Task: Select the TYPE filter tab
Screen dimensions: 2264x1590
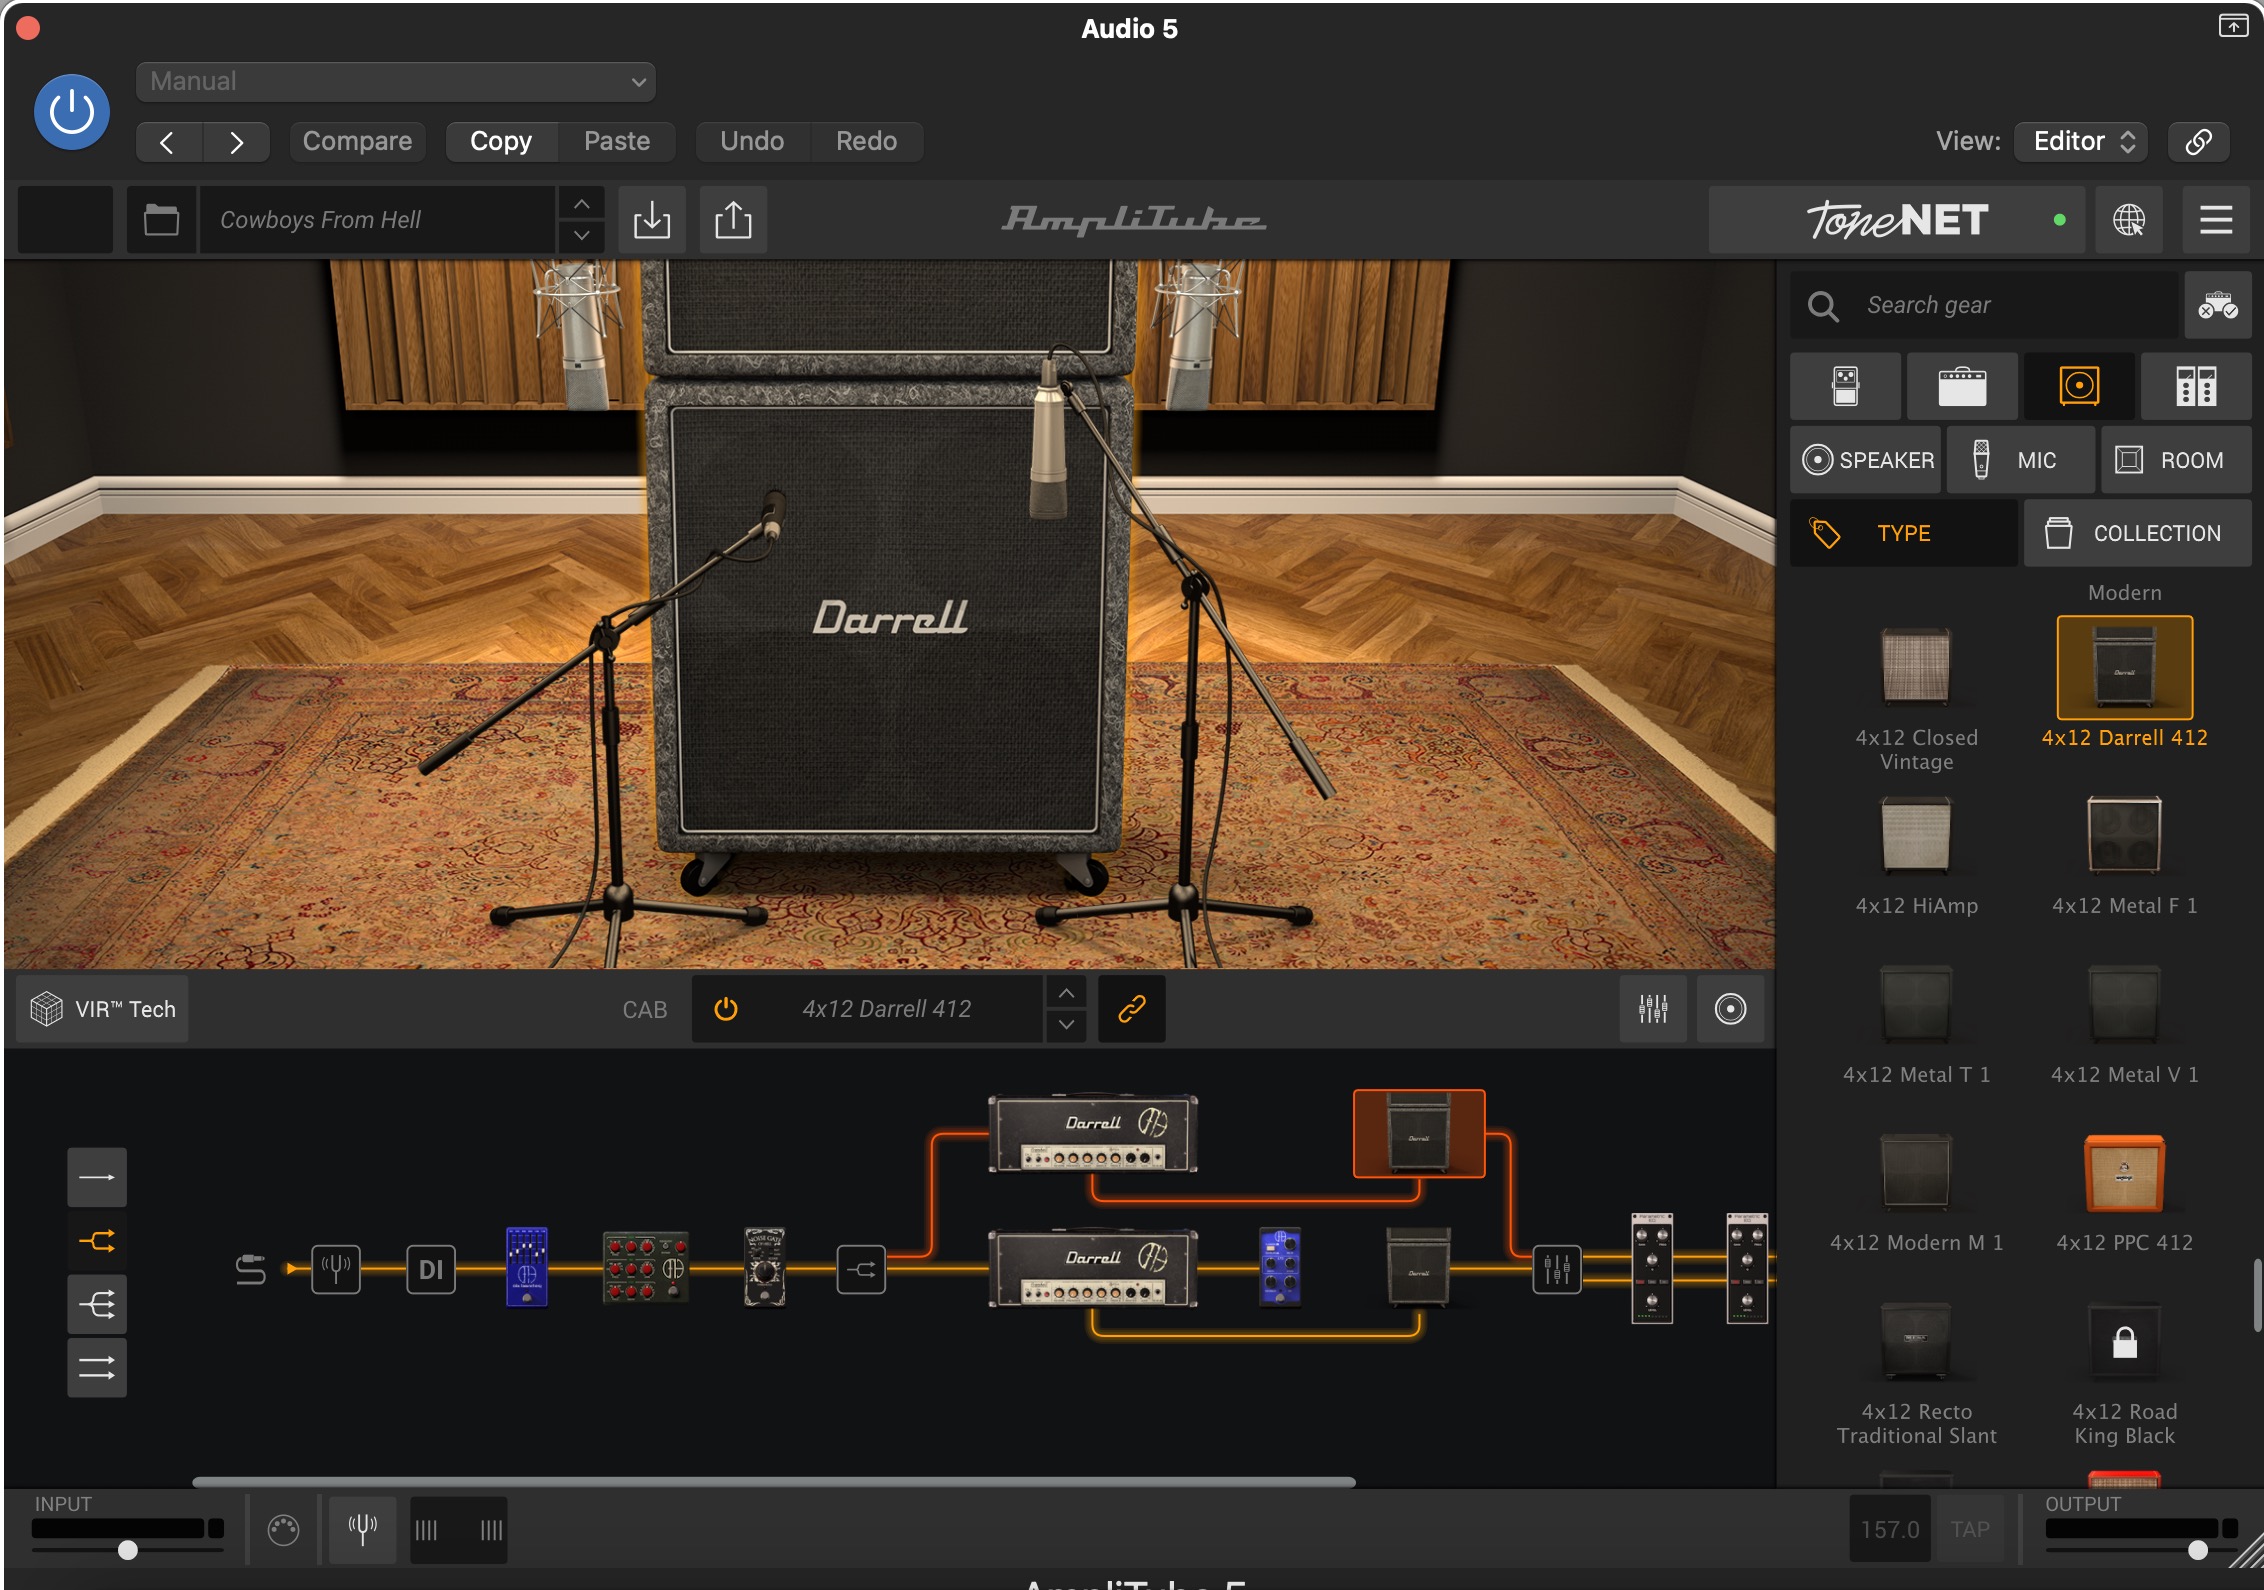Action: coord(1903,533)
